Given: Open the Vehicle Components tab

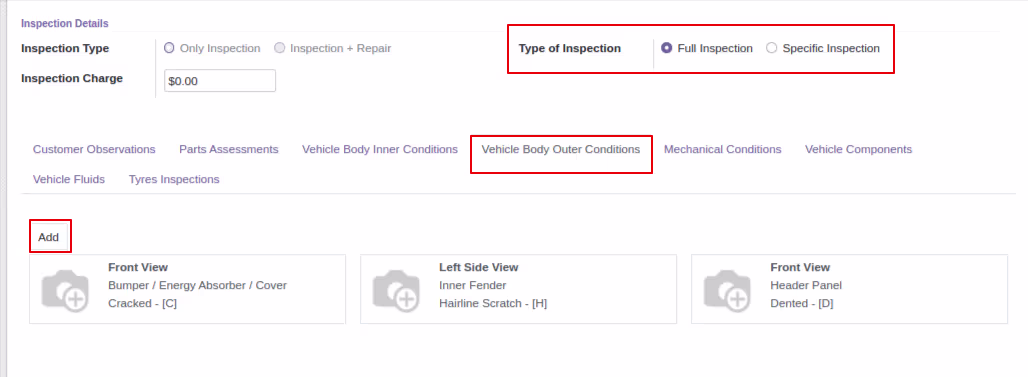Looking at the screenshot, I should coord(858,149).
